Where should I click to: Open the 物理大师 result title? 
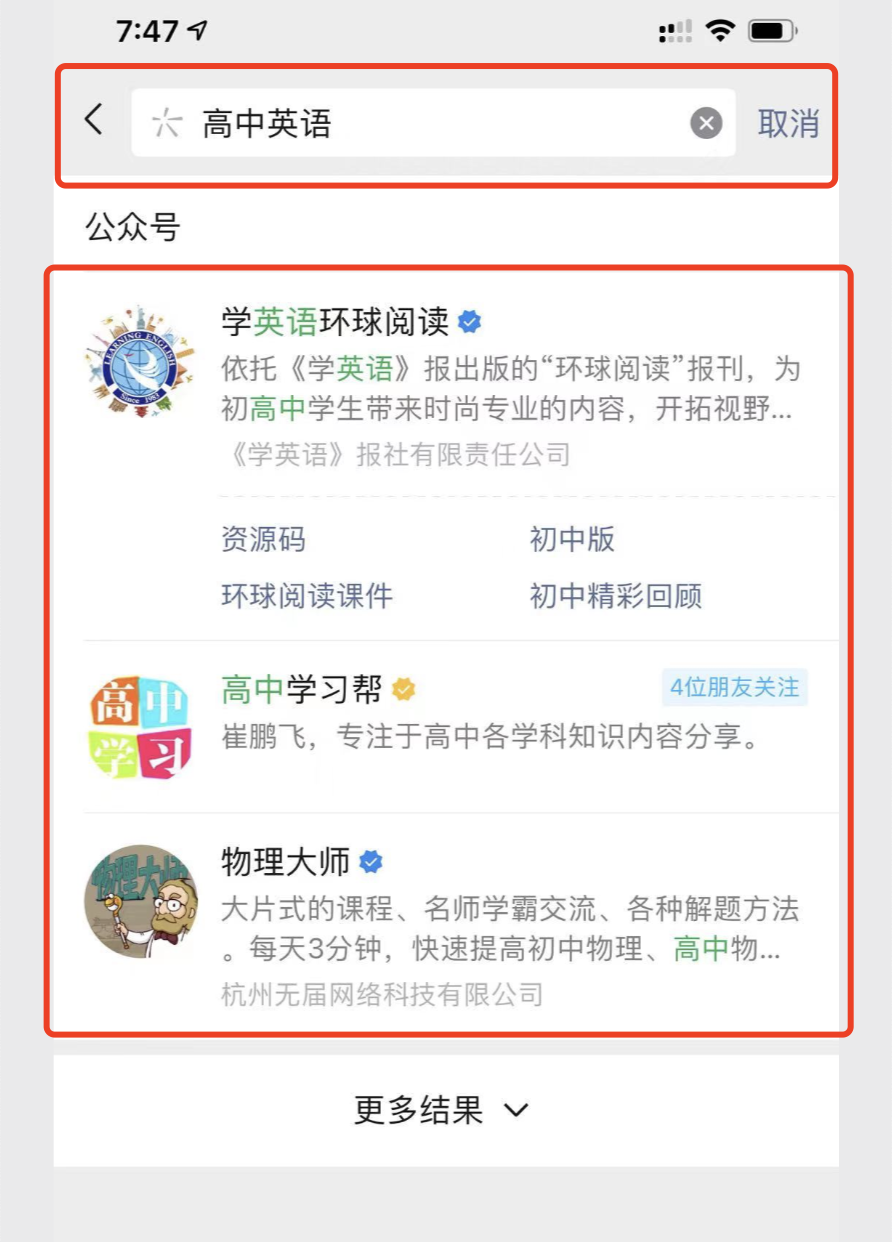pyautogui.click(x=286, y=862)
